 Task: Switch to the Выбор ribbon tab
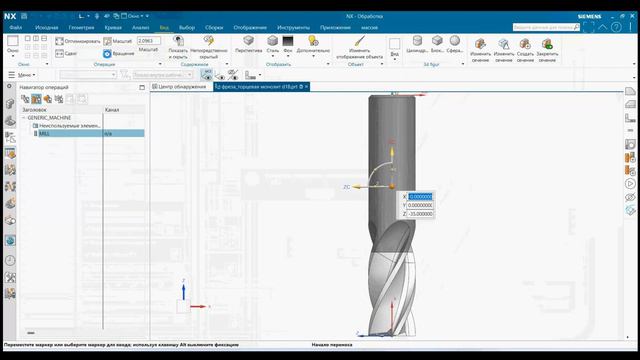tap(187, 28)
